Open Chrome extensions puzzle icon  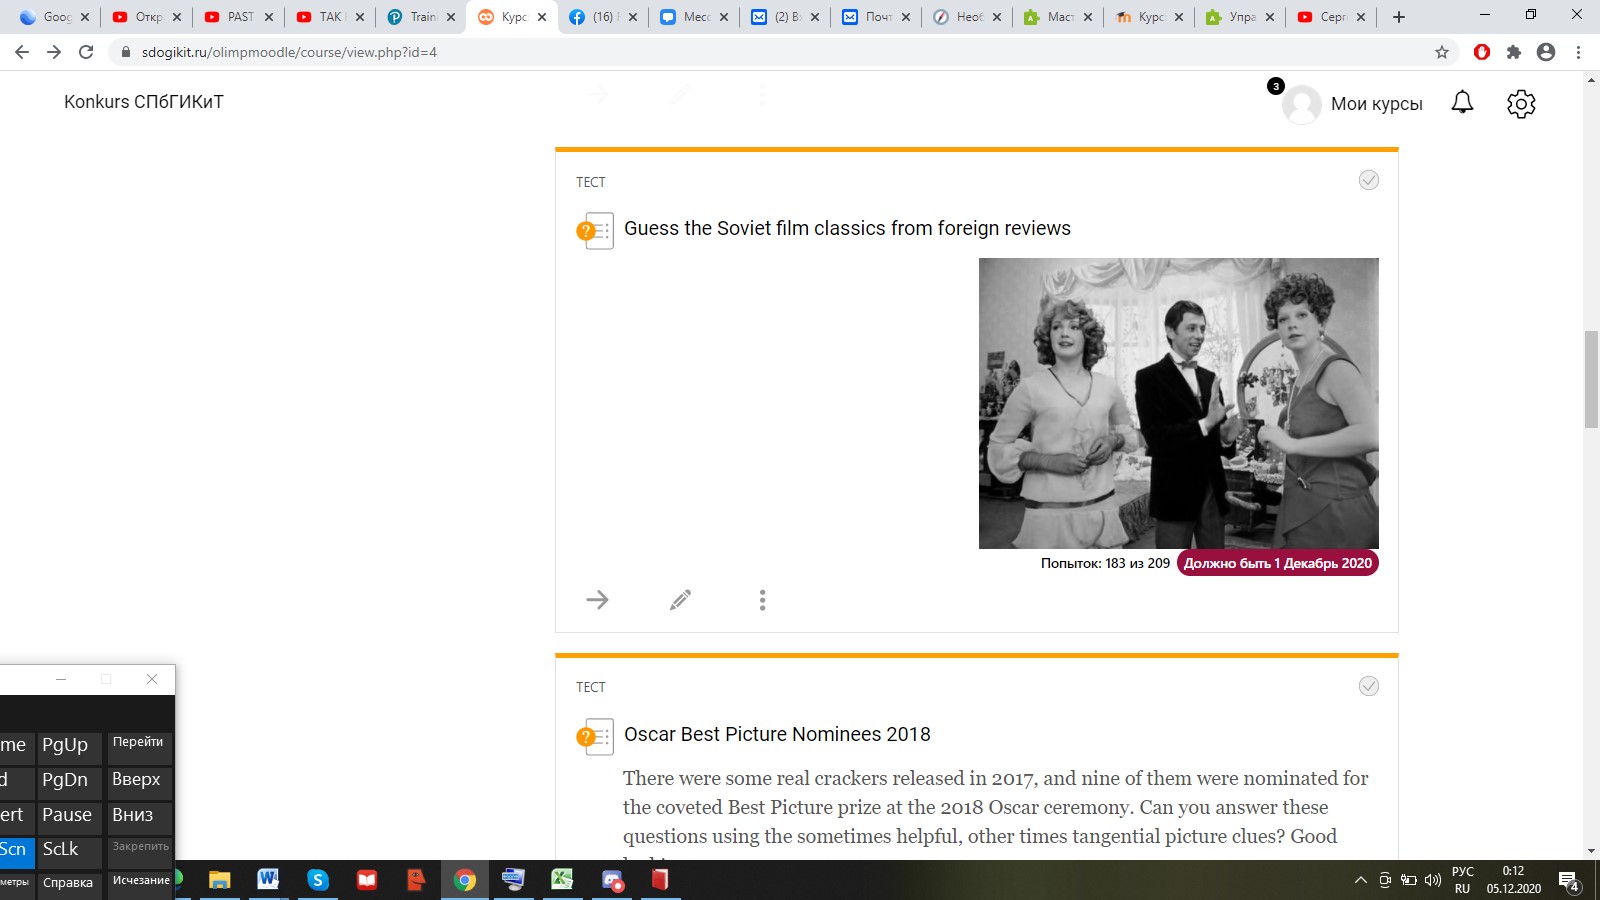click(x=1514, y=52)
